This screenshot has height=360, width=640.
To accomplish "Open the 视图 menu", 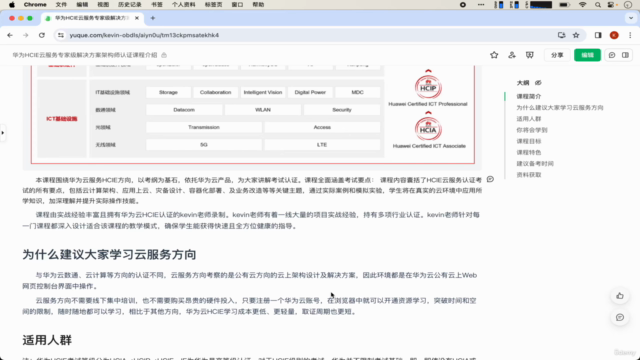I will click(103, 4).
